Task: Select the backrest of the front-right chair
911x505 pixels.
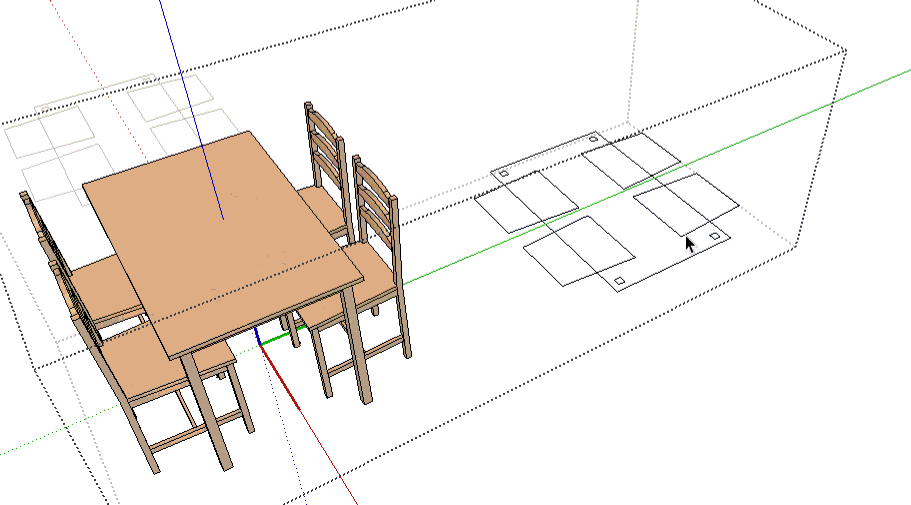Action: click(x=375, y=200)
